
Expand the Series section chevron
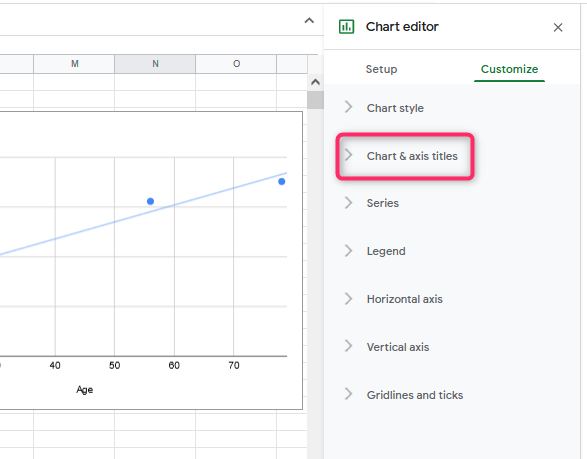click(x=349, y=203)
